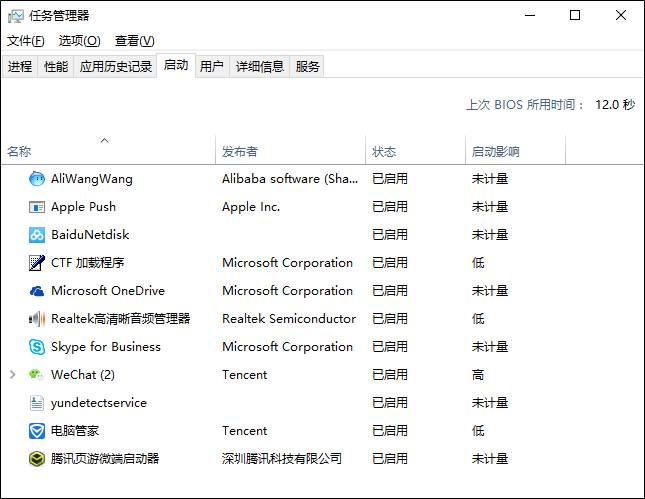The width and height of the screenshot is (645, 499).
Task: Click the CTF 加载程序 pen icon
Action: point(37,262)
